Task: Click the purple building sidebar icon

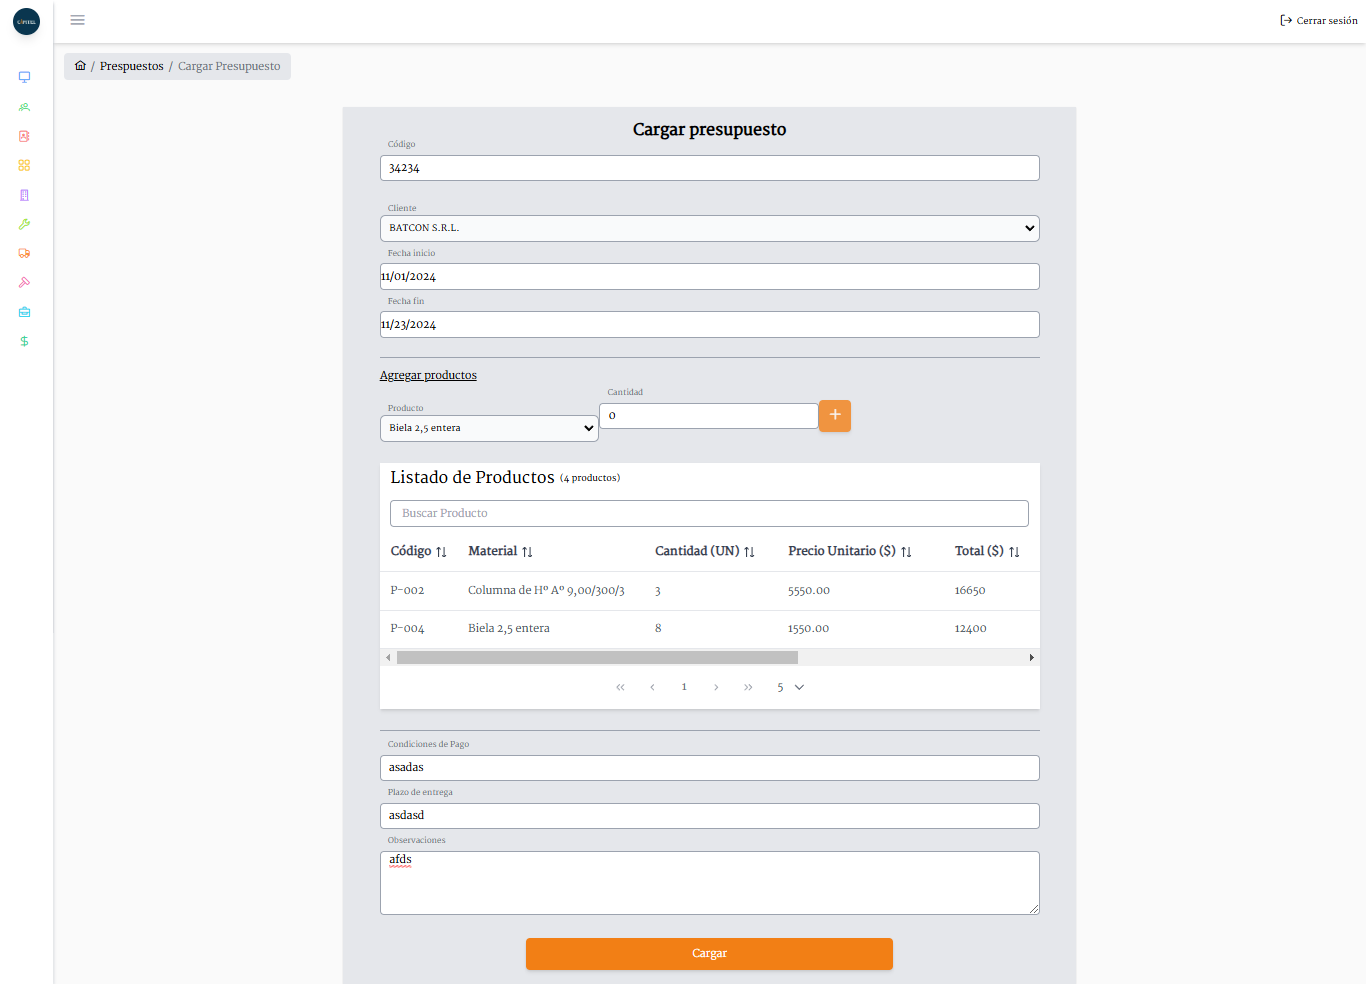Action: pyautogui.click(x=24, y=195)
